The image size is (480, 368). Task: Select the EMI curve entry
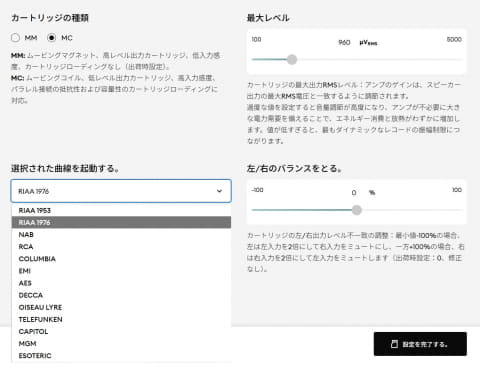(x=121, y=271)
